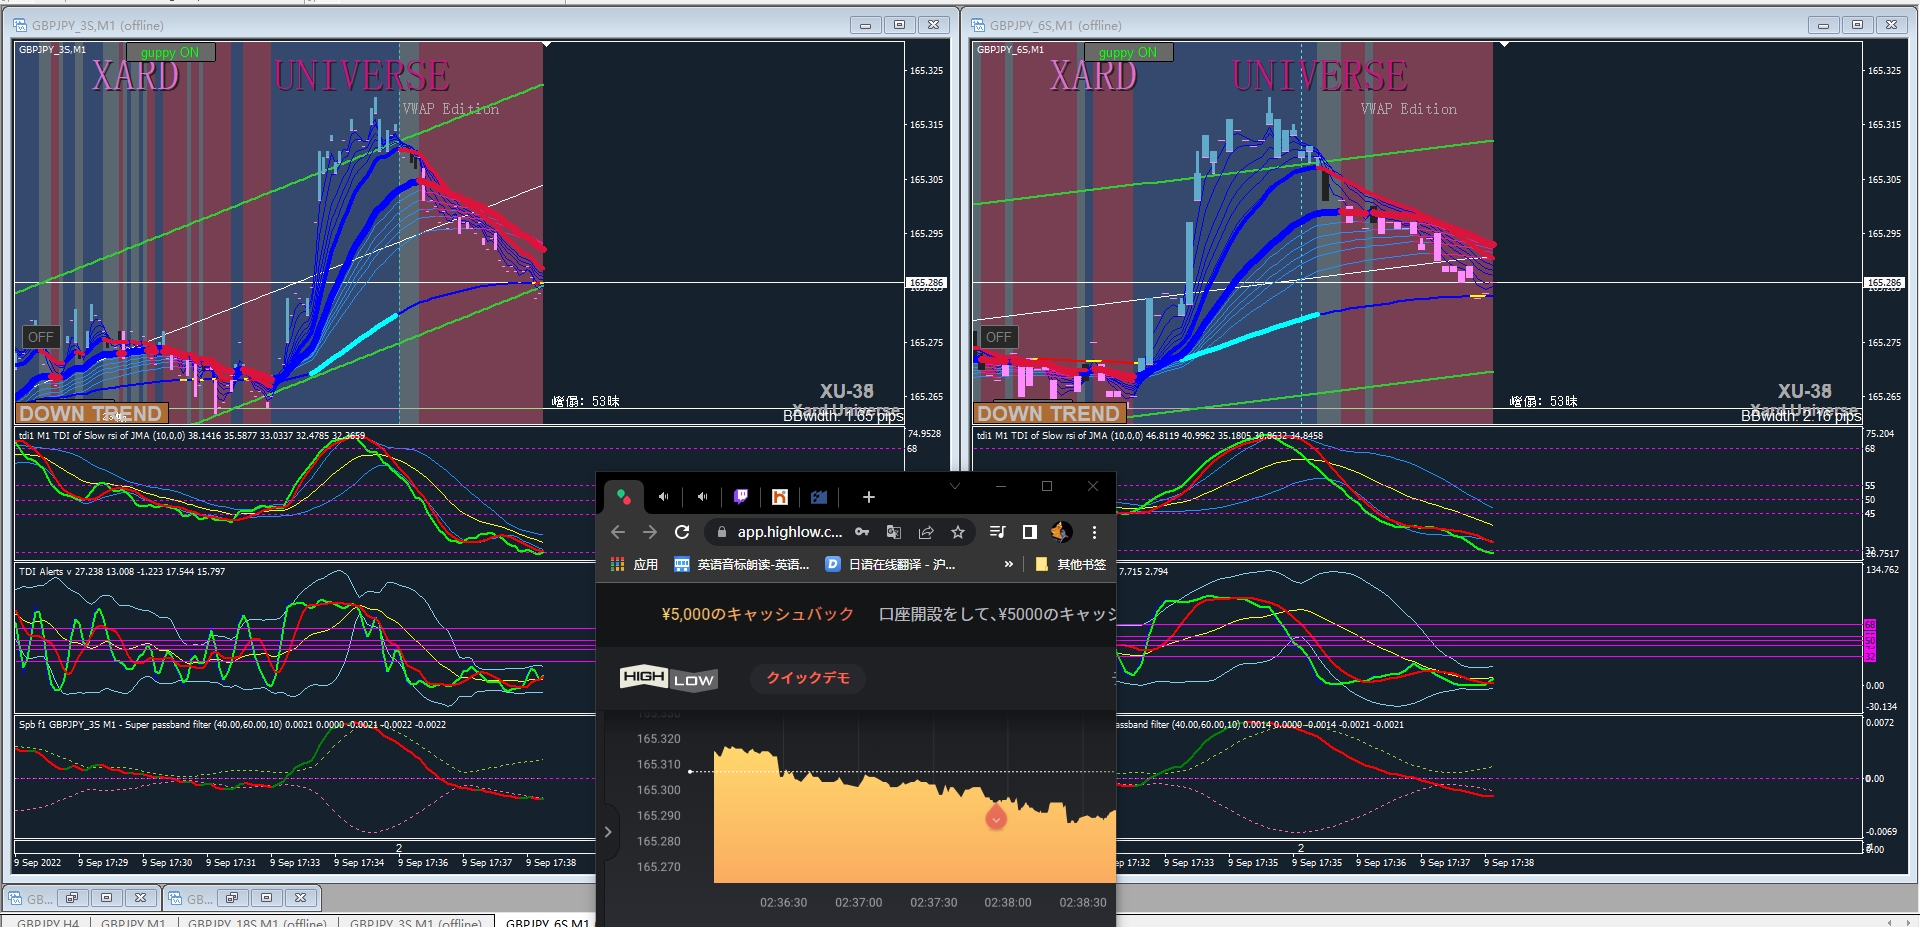Select the GBPJPY_6S,M1 chart tab

(549, 922)
